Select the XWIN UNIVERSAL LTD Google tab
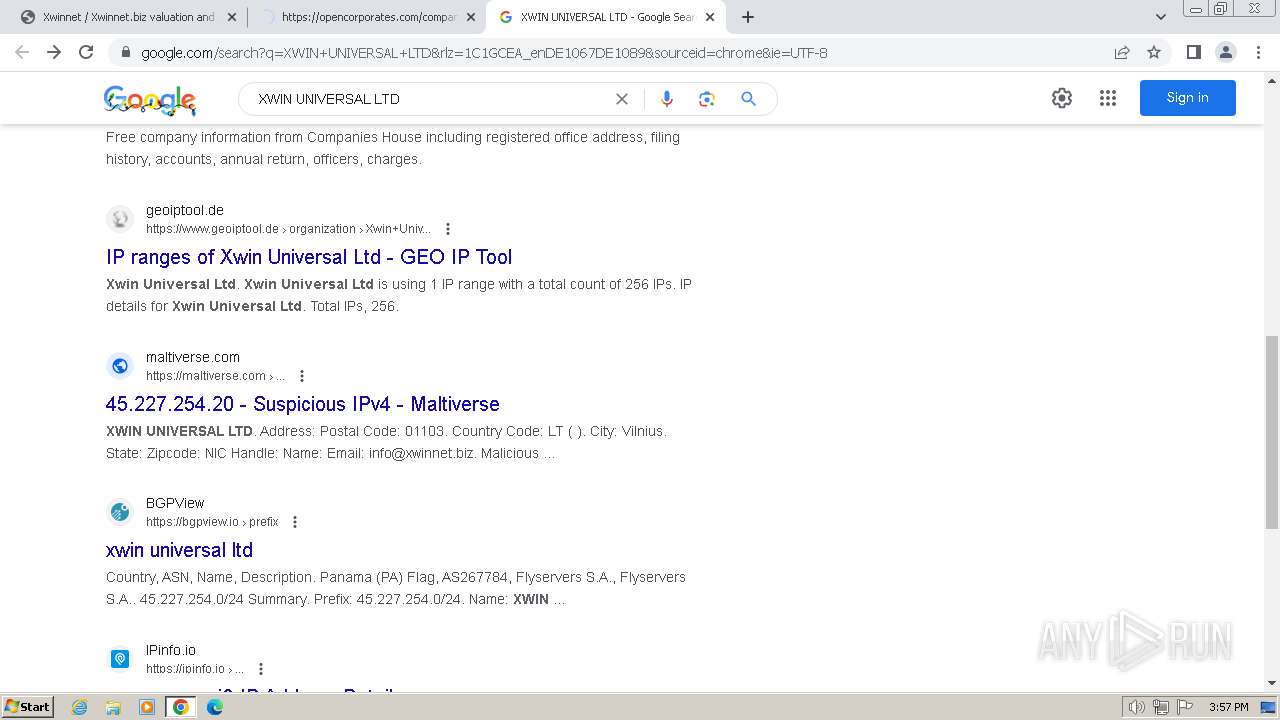 (x=607, y=17)
